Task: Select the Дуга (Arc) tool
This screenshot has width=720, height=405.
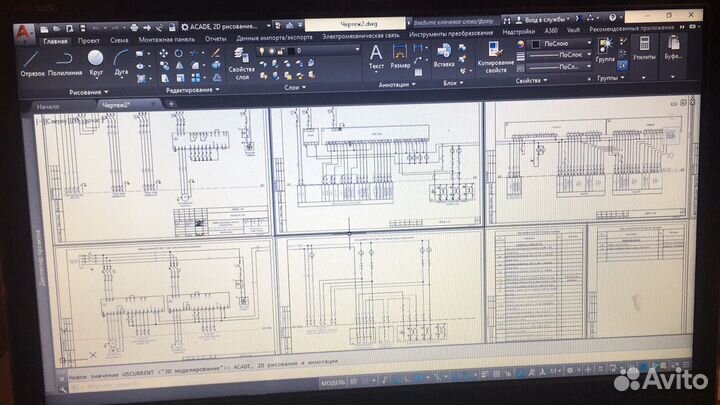Action: tap(121, 62)
